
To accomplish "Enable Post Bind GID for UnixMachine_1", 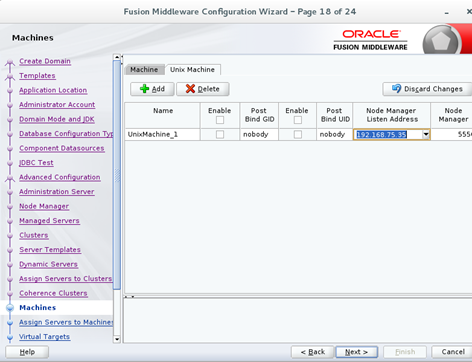I will (220, 134).
